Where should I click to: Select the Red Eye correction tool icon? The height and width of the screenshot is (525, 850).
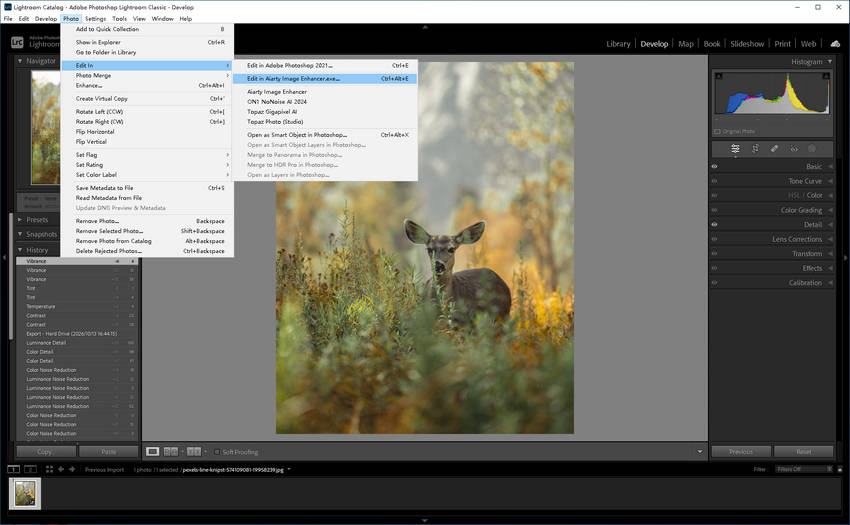(x=794, y=149)
